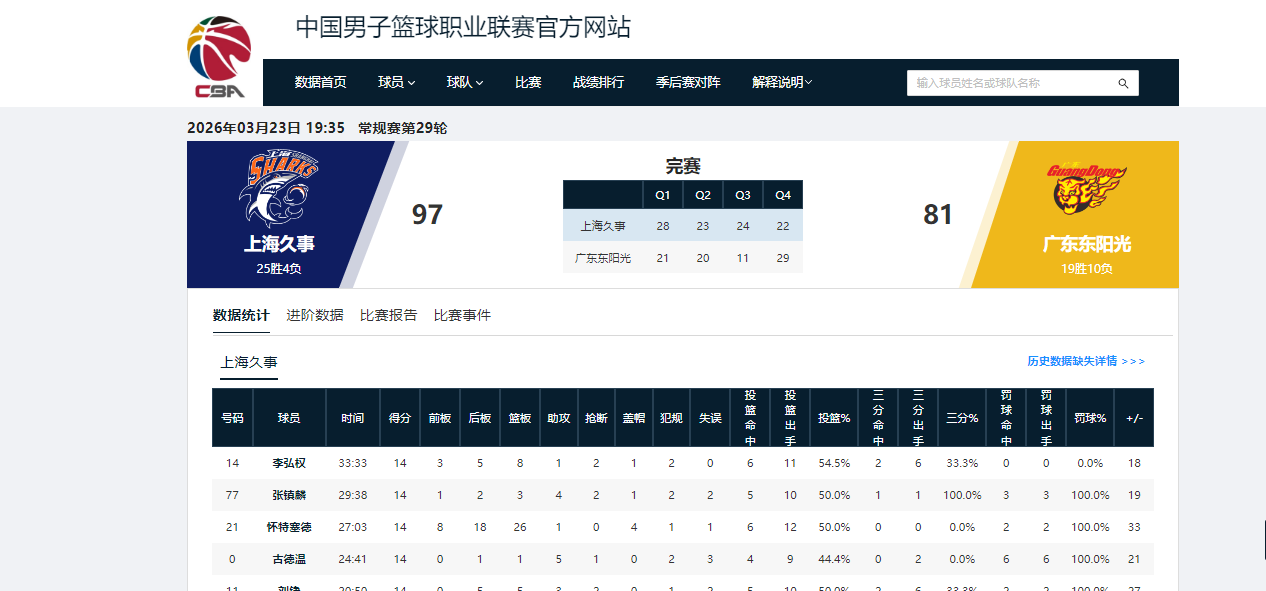
Task: Click player name 怀特塞德
Action: click(289, 527)
